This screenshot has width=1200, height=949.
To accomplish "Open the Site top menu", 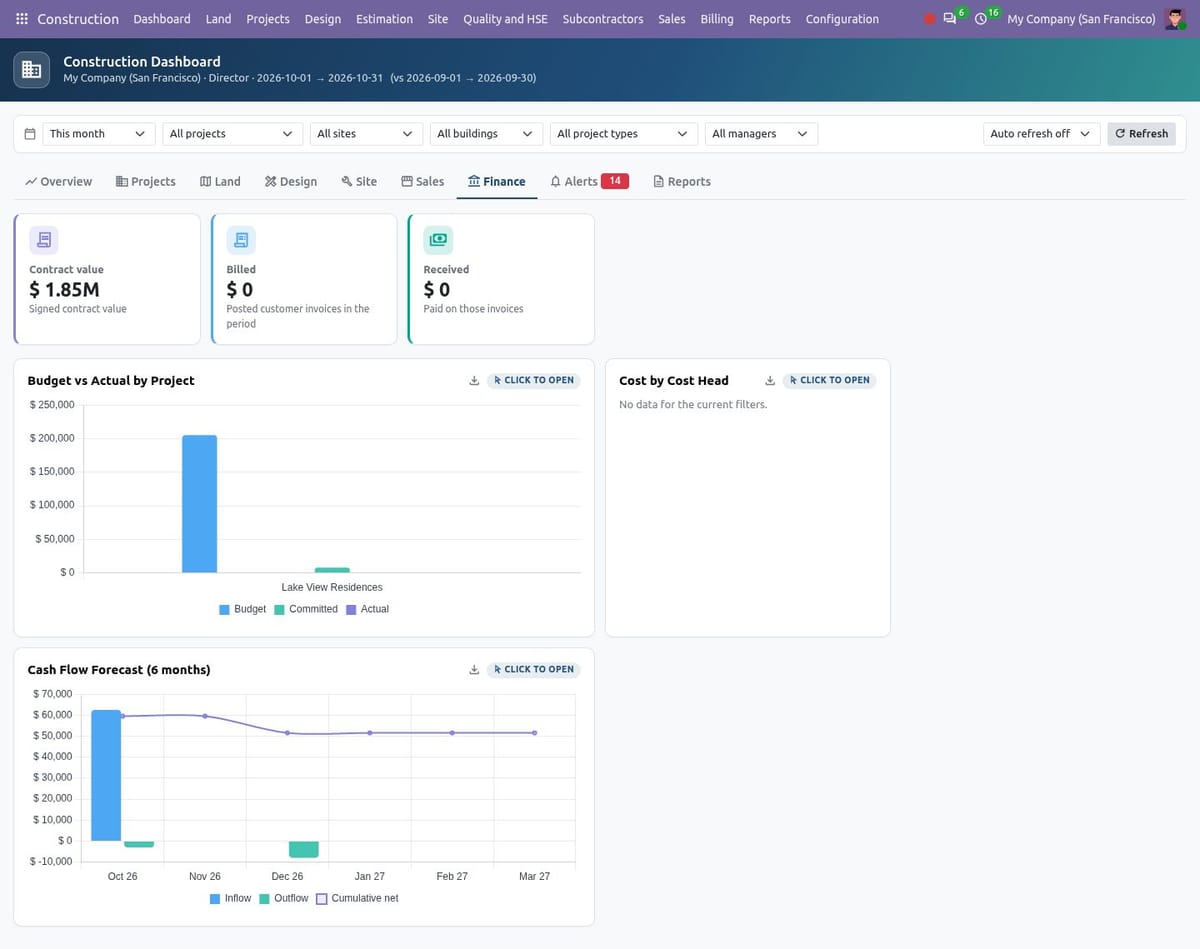I will pyautogui.click(x=438, y=19).
